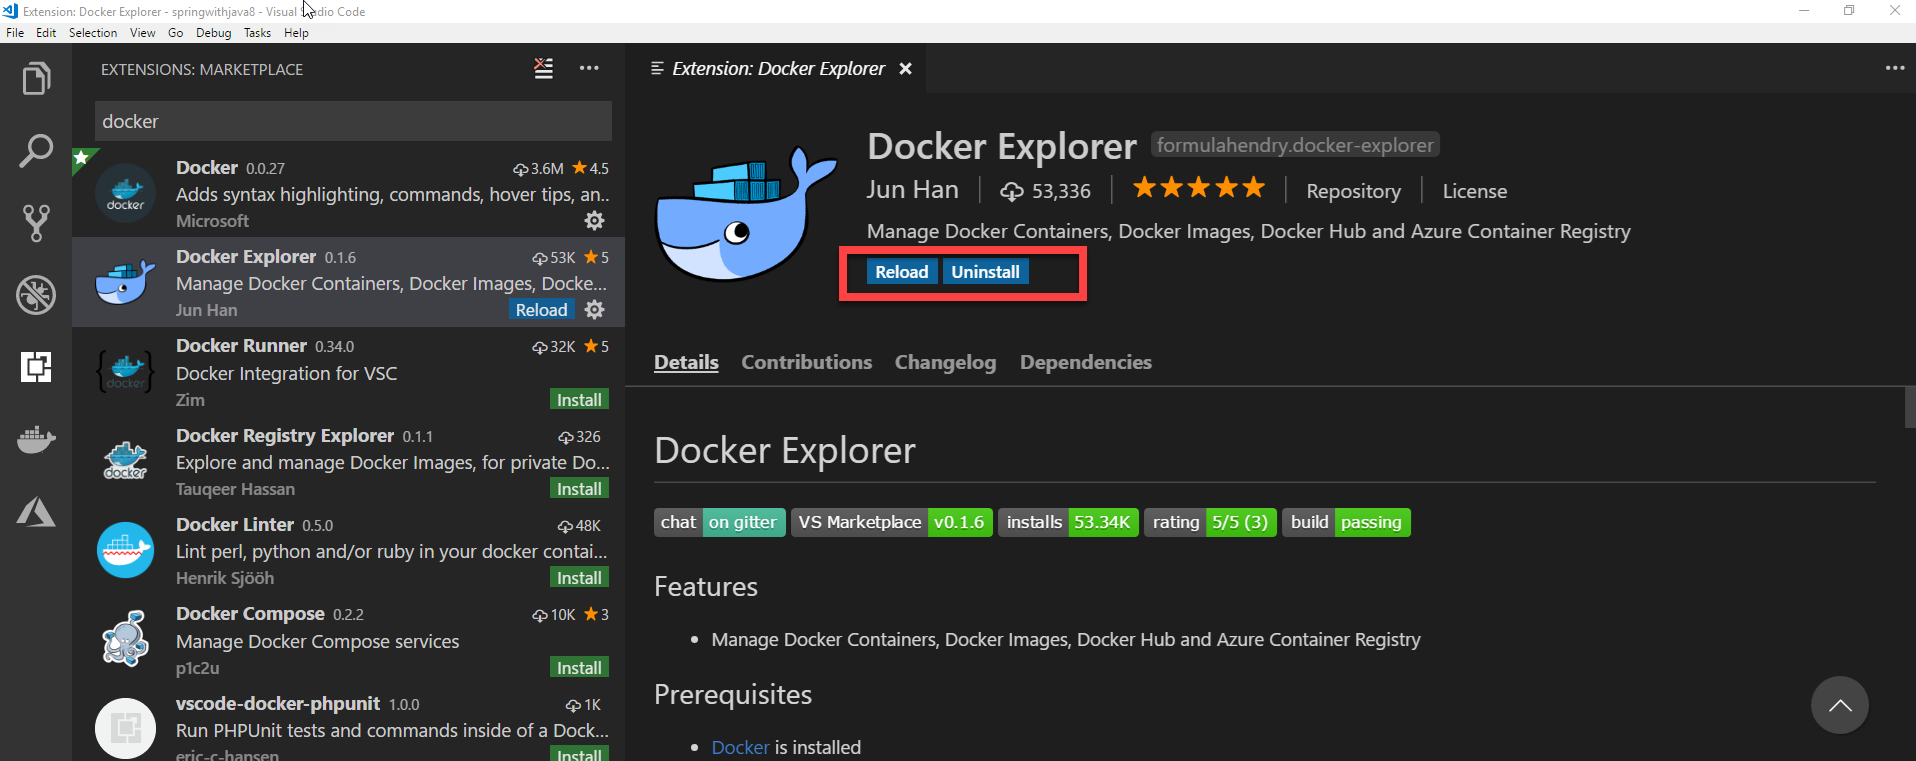1916x761 pixels.
Task: Switch to the Changelog tab
Action: tap(945, 362)
